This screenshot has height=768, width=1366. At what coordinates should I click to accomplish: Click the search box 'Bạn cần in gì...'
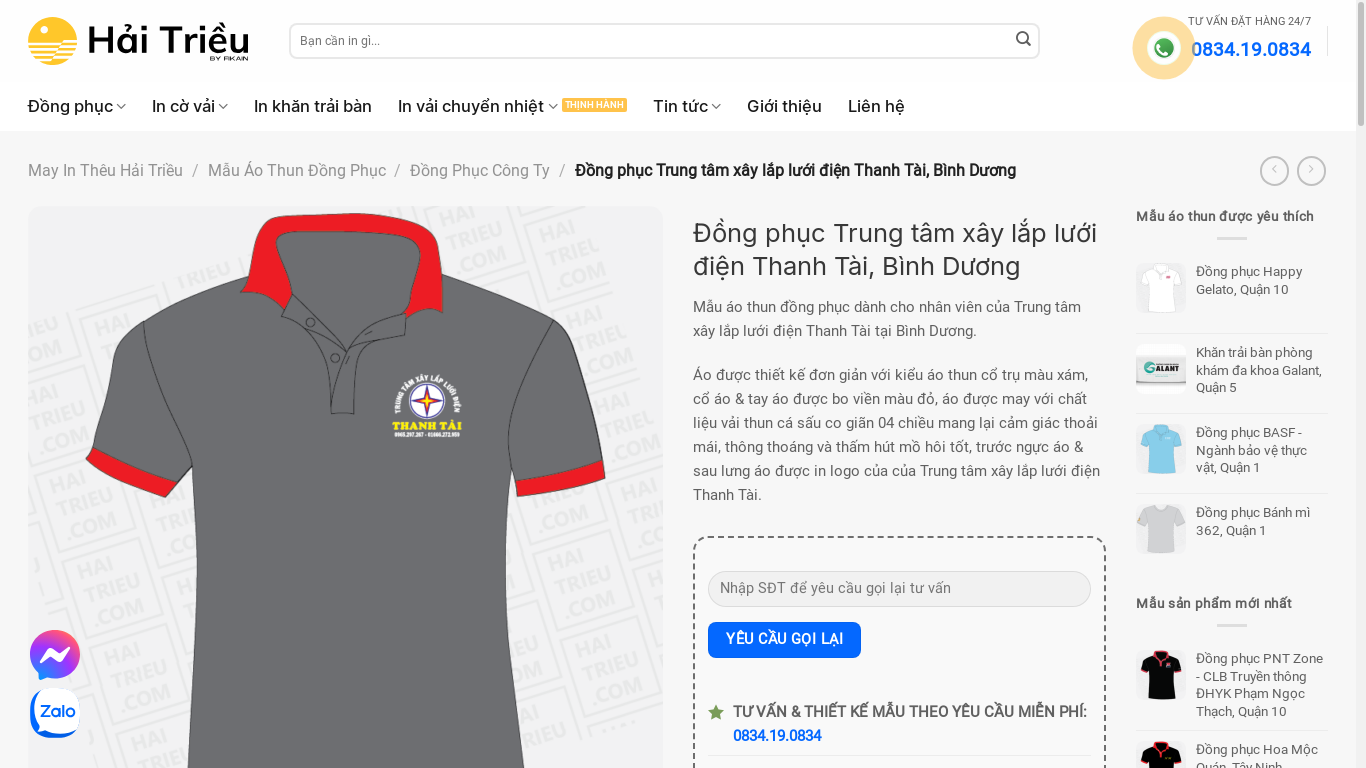point(650,41)
